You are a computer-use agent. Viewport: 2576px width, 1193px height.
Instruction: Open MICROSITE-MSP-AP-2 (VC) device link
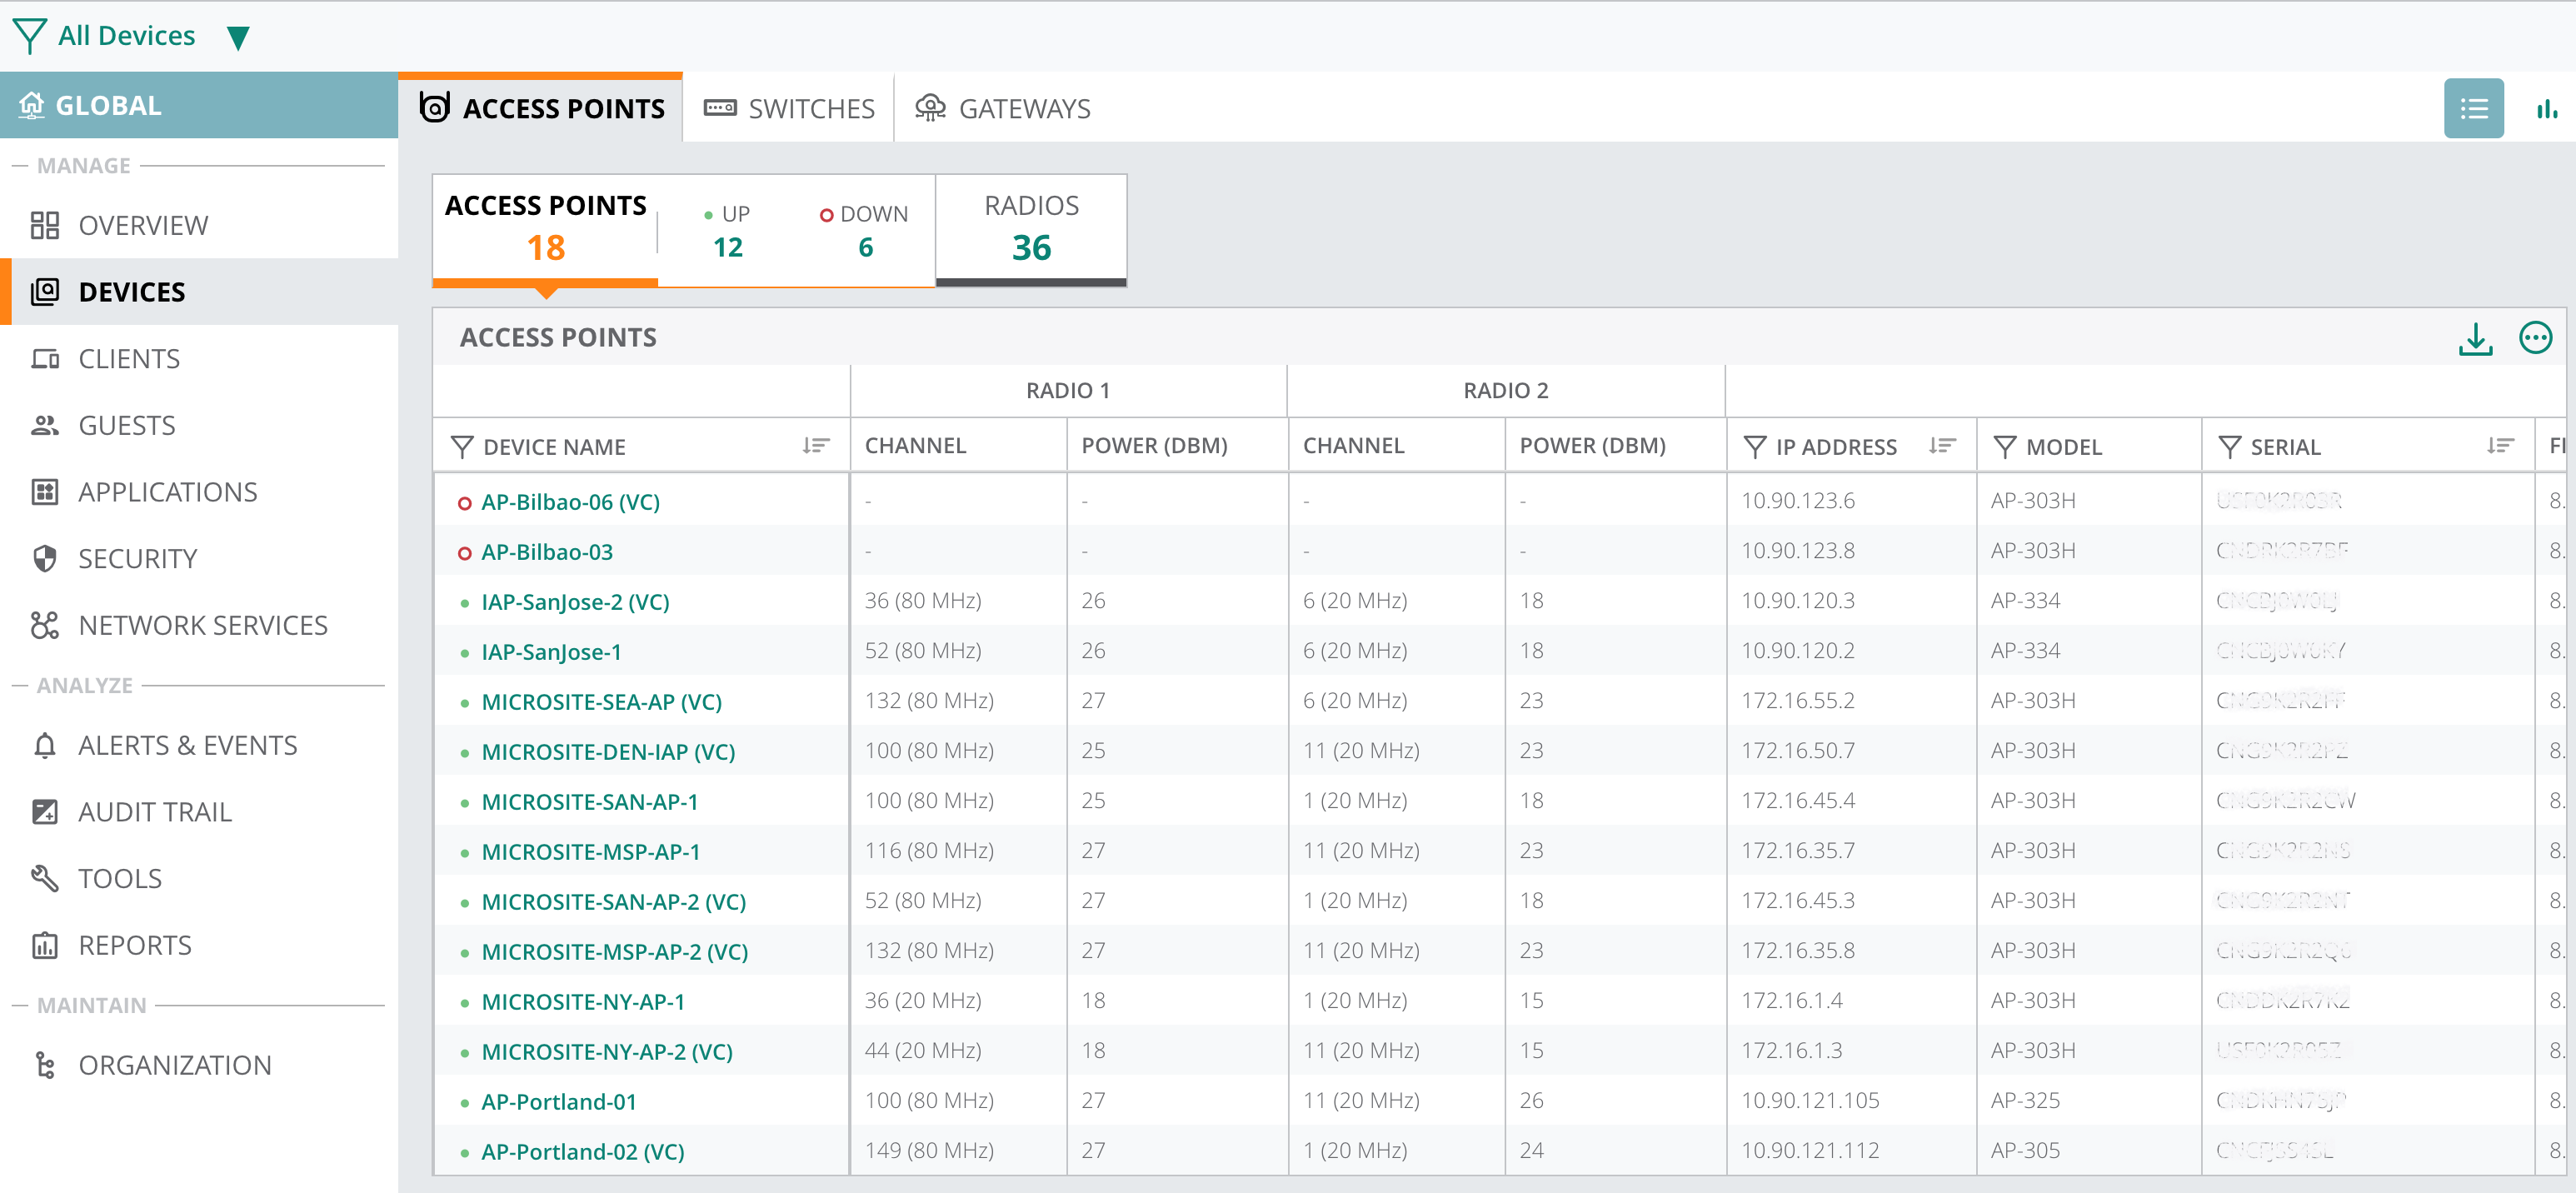click(614, 952)
